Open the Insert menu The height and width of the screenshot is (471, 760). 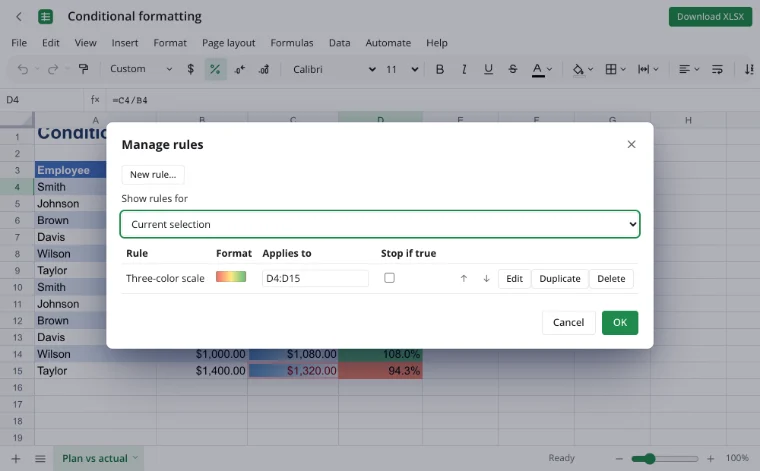125,43
